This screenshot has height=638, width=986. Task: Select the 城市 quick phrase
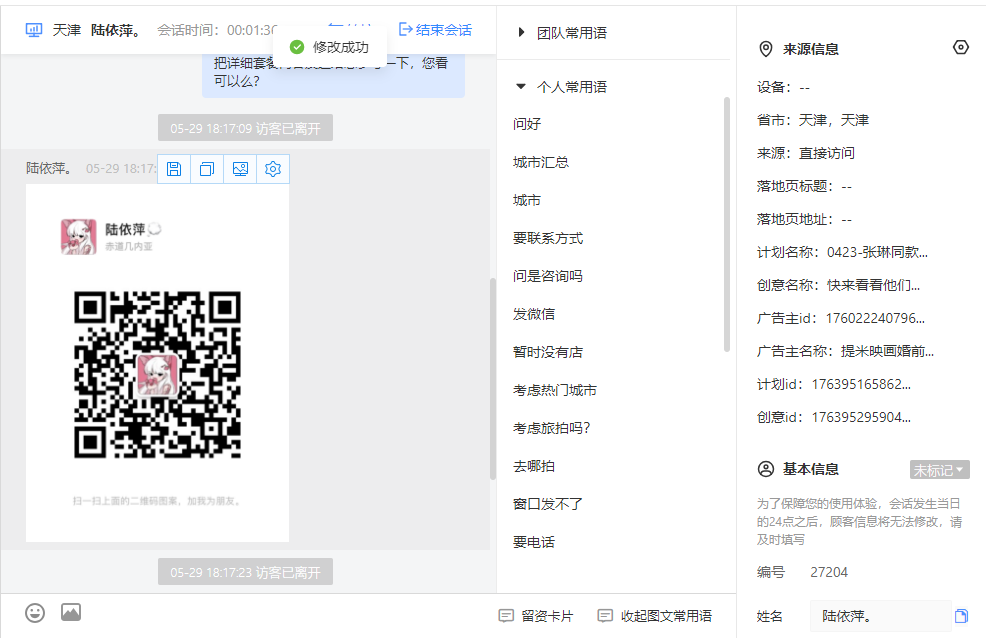(527, 200)
